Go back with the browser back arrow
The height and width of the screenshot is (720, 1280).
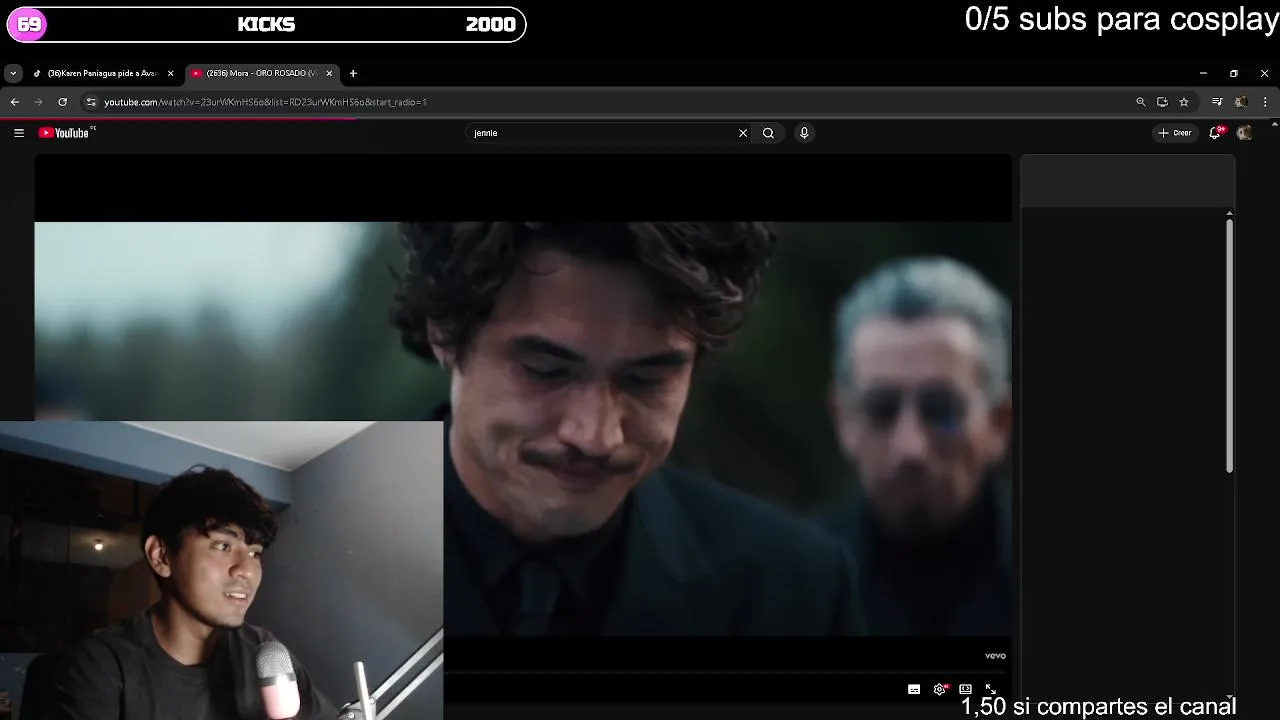14,102
